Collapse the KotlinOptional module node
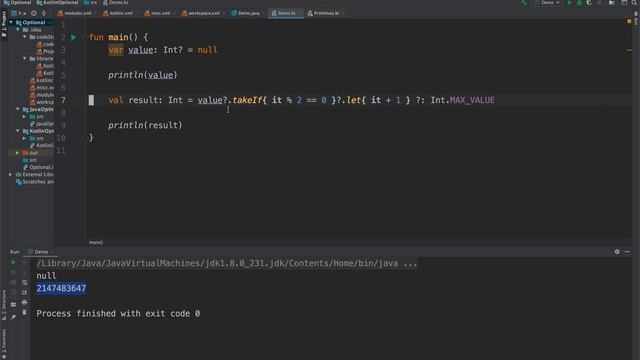The image size is (640, 360). pos(18,131)
